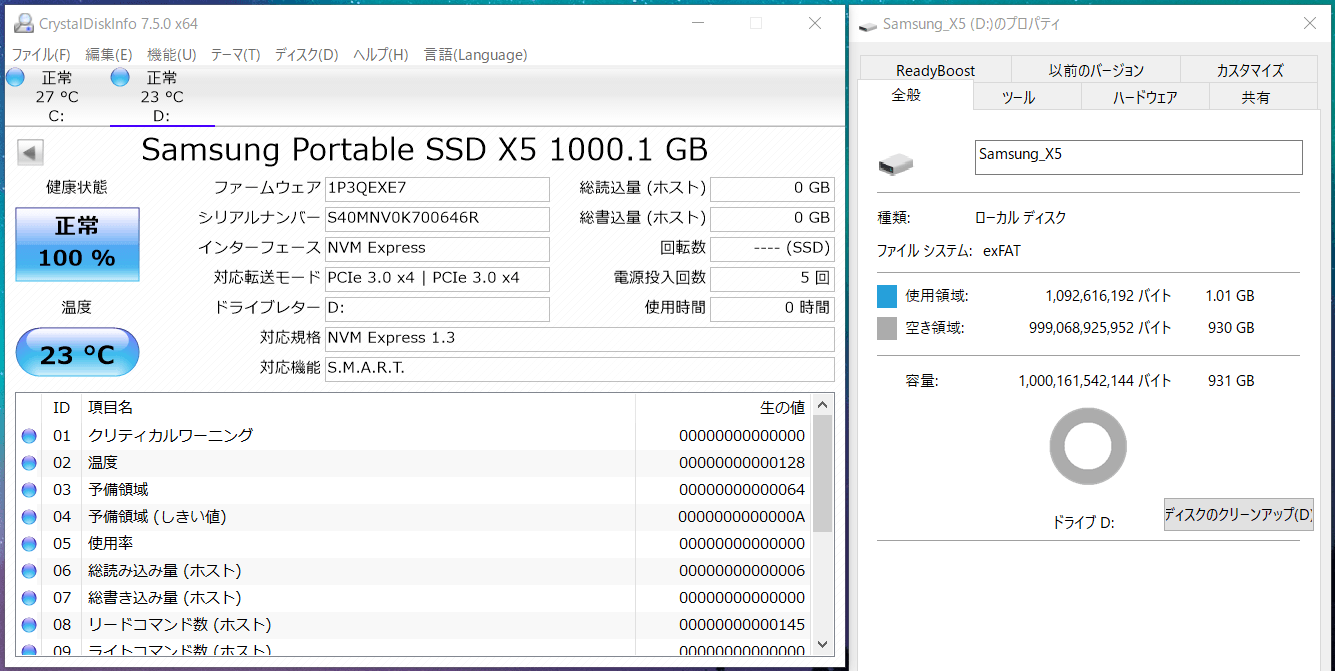The image size is (1335, 671).
Task: Click the 項目名 column header
Action: click(x=358, y=407)
